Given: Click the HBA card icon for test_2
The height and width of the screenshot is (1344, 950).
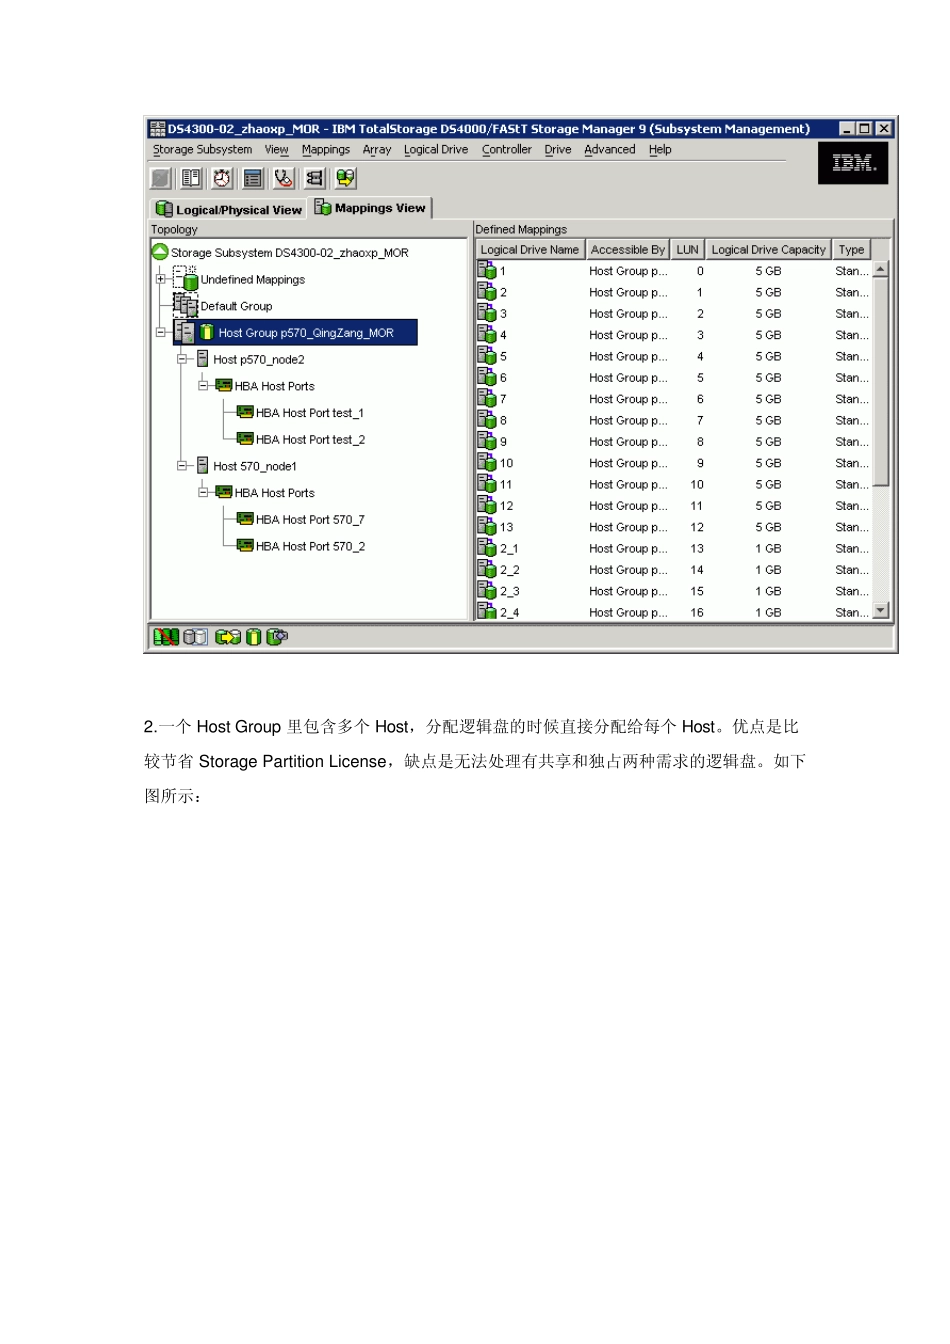Looking at the screenshot, I should (245, 439).
